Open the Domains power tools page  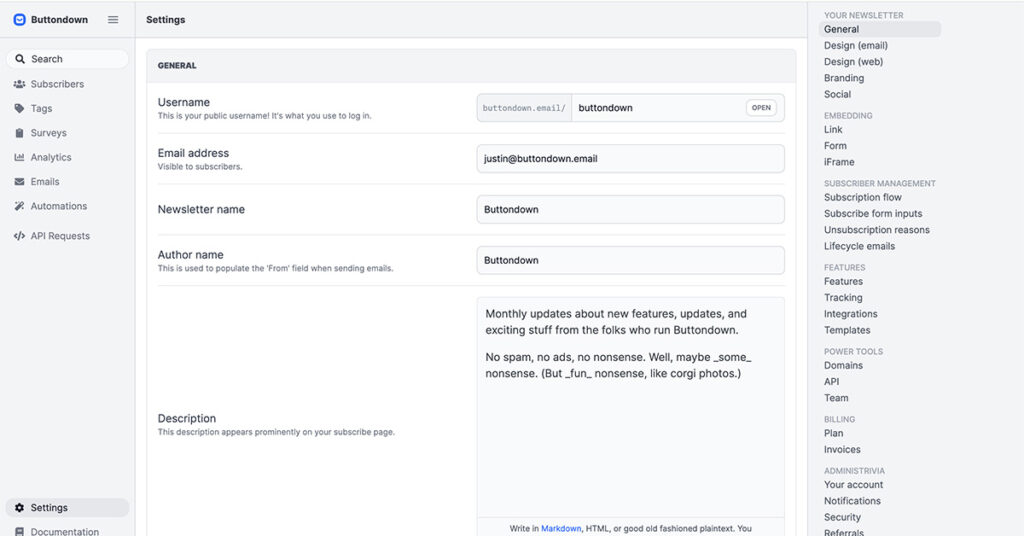pyautogui.click(x=843, y=366)
